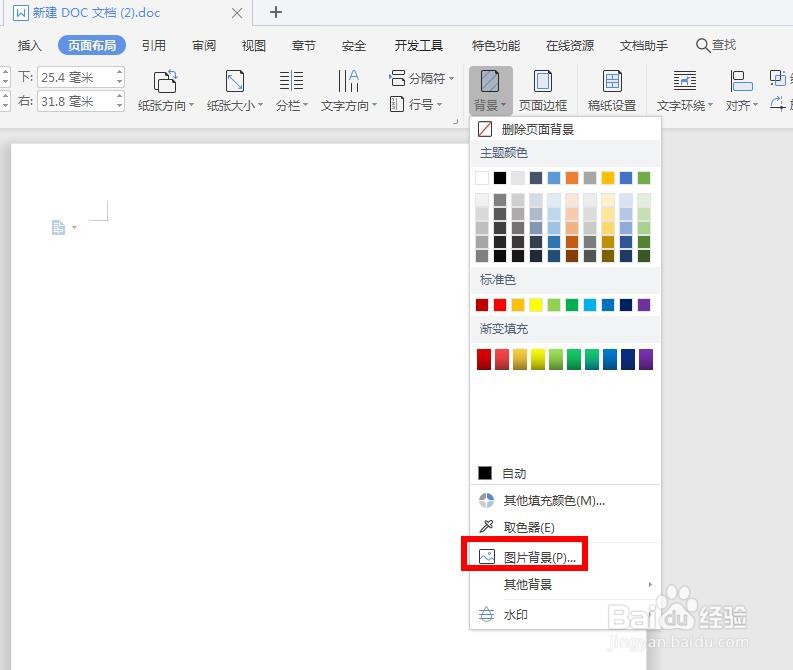Viewport: 793px width, 670px height.
Task: Choose 取色器(E) menu entry
Action: [565, 527]
